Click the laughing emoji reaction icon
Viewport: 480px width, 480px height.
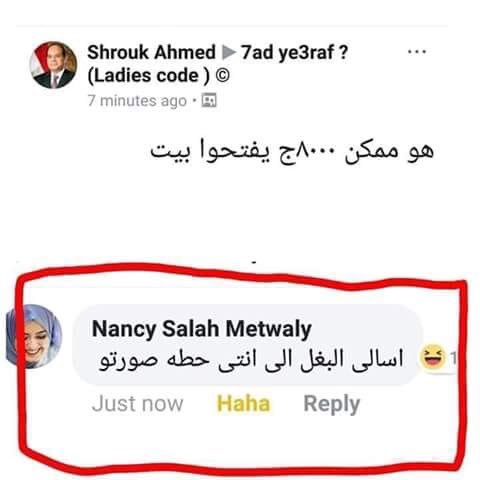pos(433,357)
